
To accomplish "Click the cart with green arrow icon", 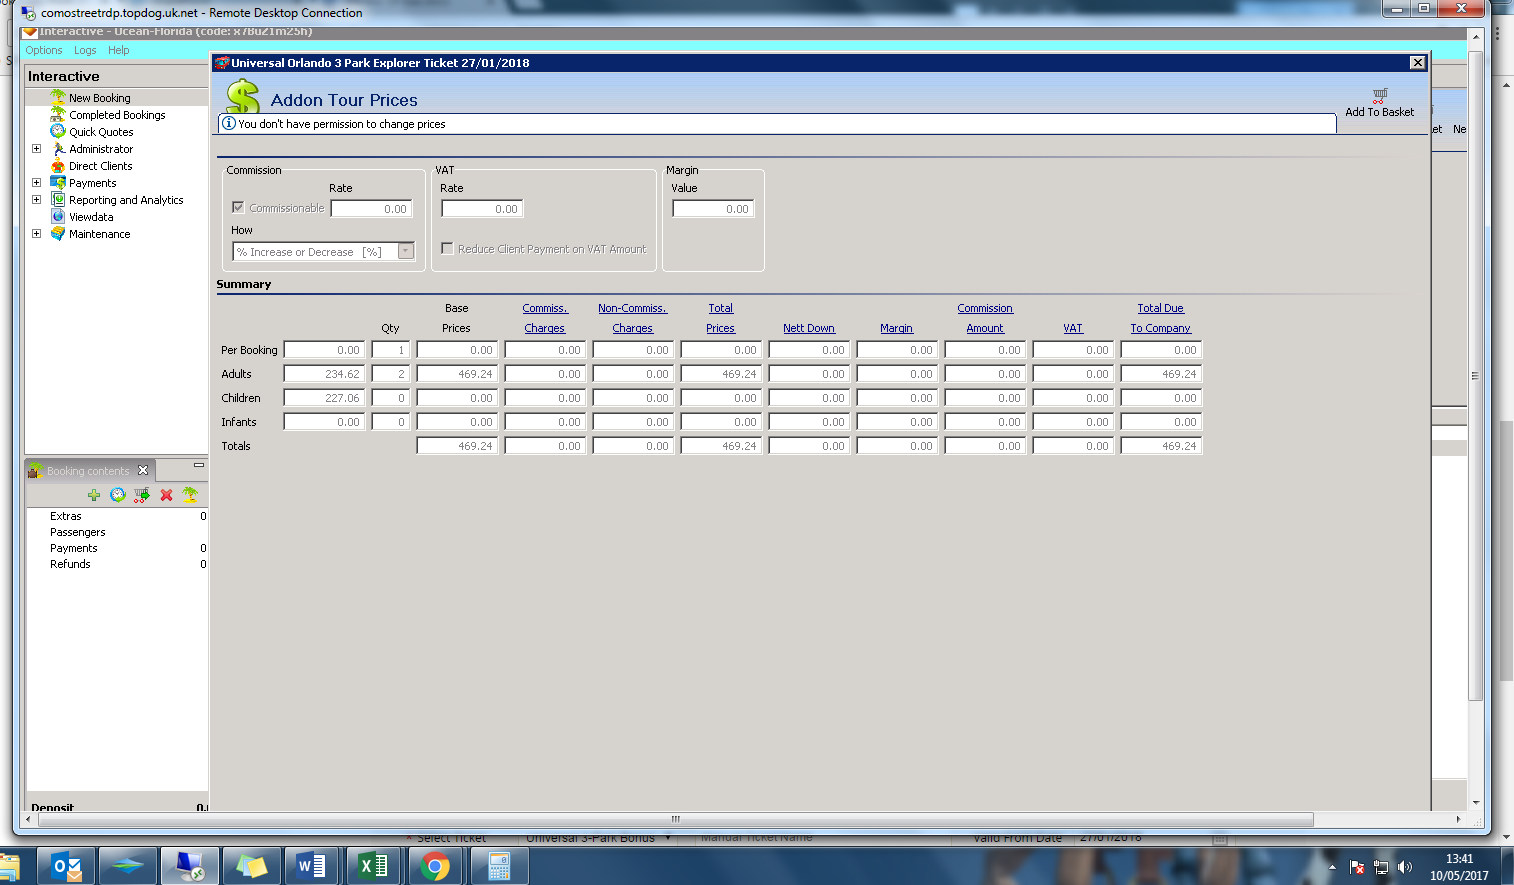I will coord(142,495).
